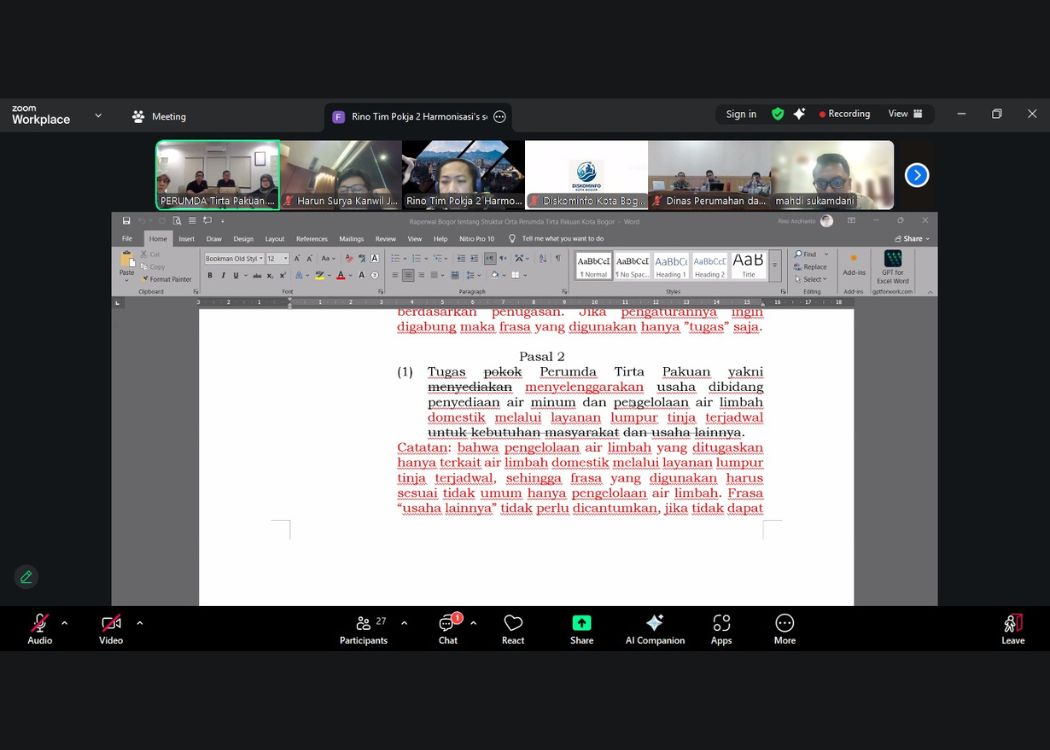Viewport: 1050px width, 750px height.
Task: Open the AI Companion panel
Action: [x=655, y=628]
